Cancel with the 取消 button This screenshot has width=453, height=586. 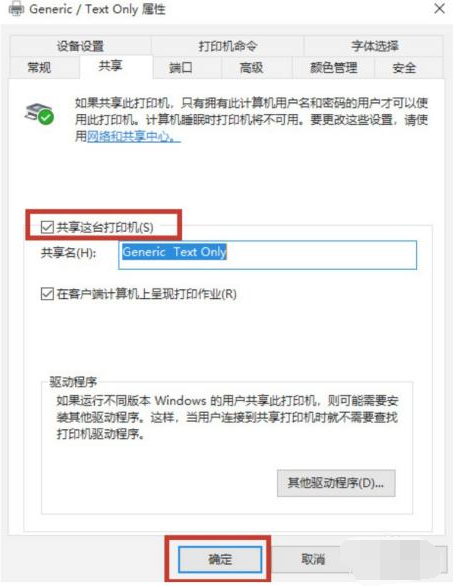313,559
